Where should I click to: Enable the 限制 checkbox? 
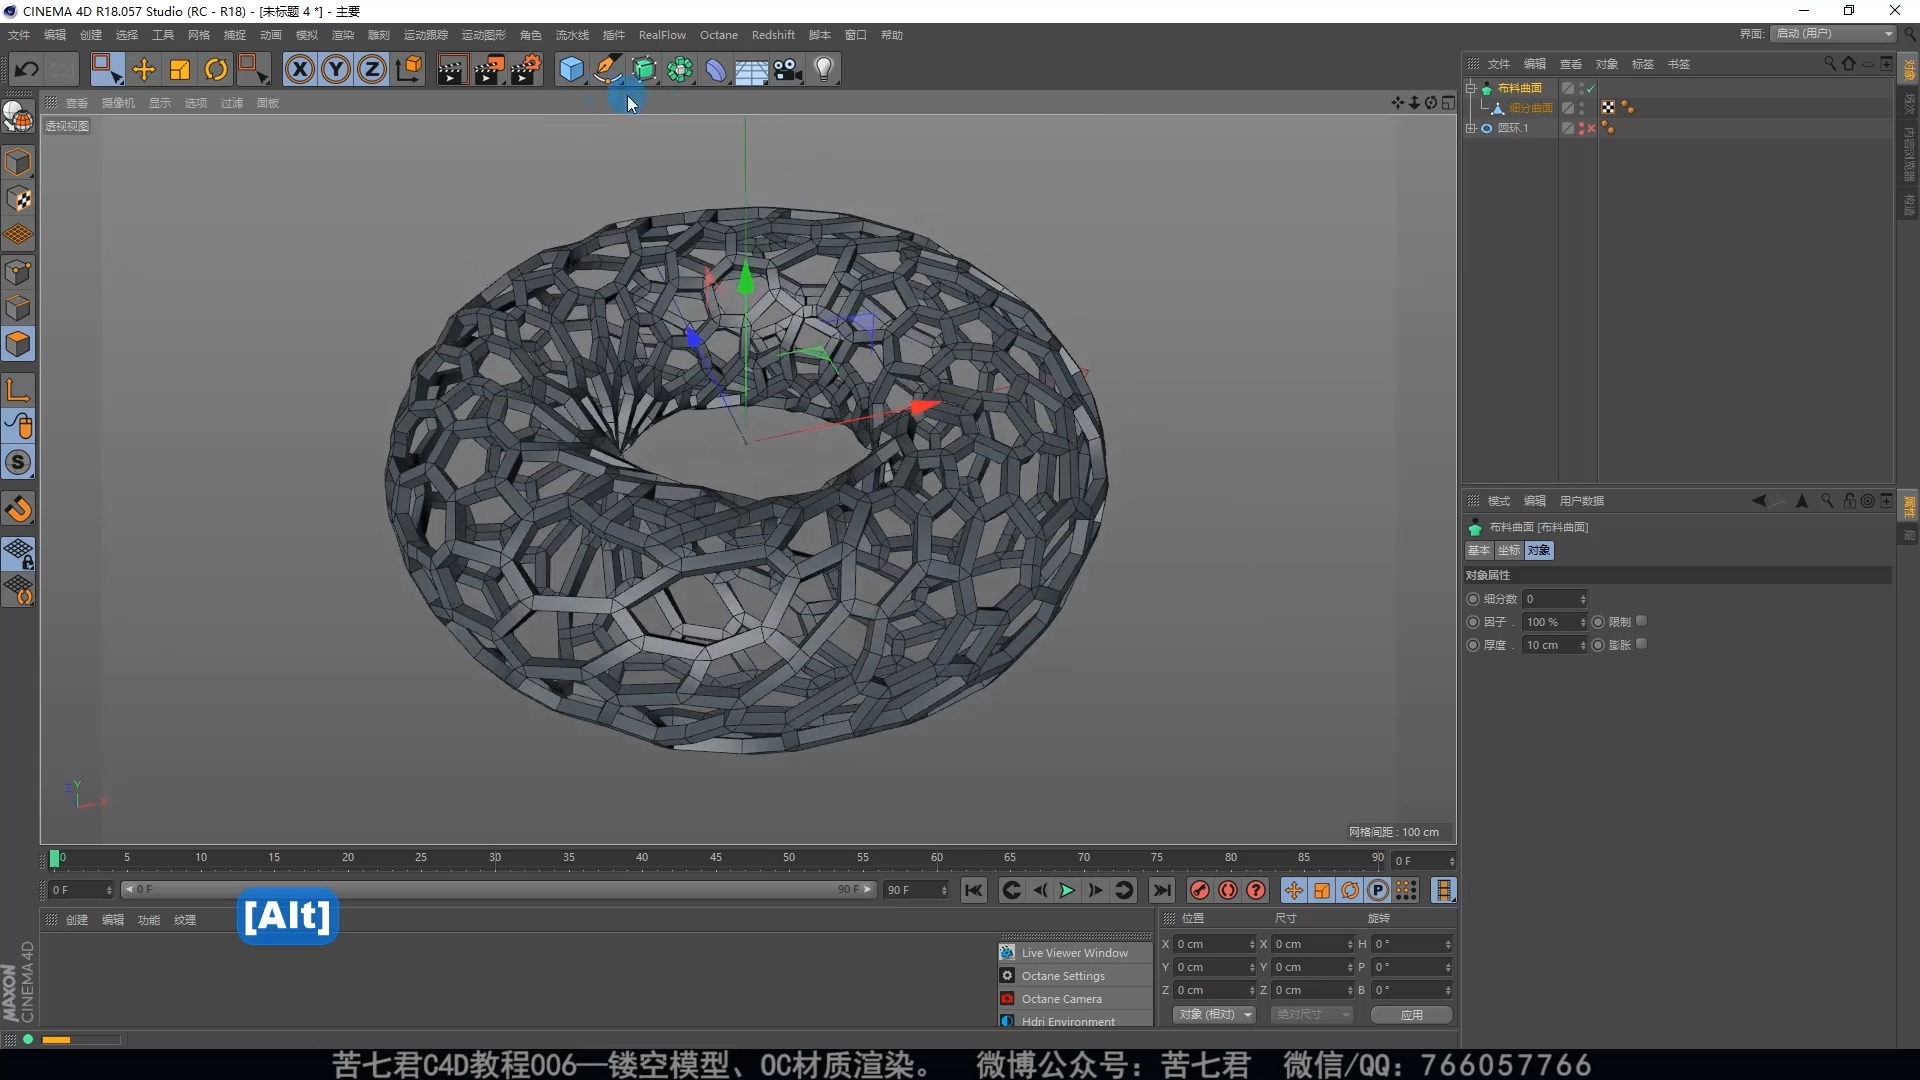pyautogui.click(x=1641, y=621)
